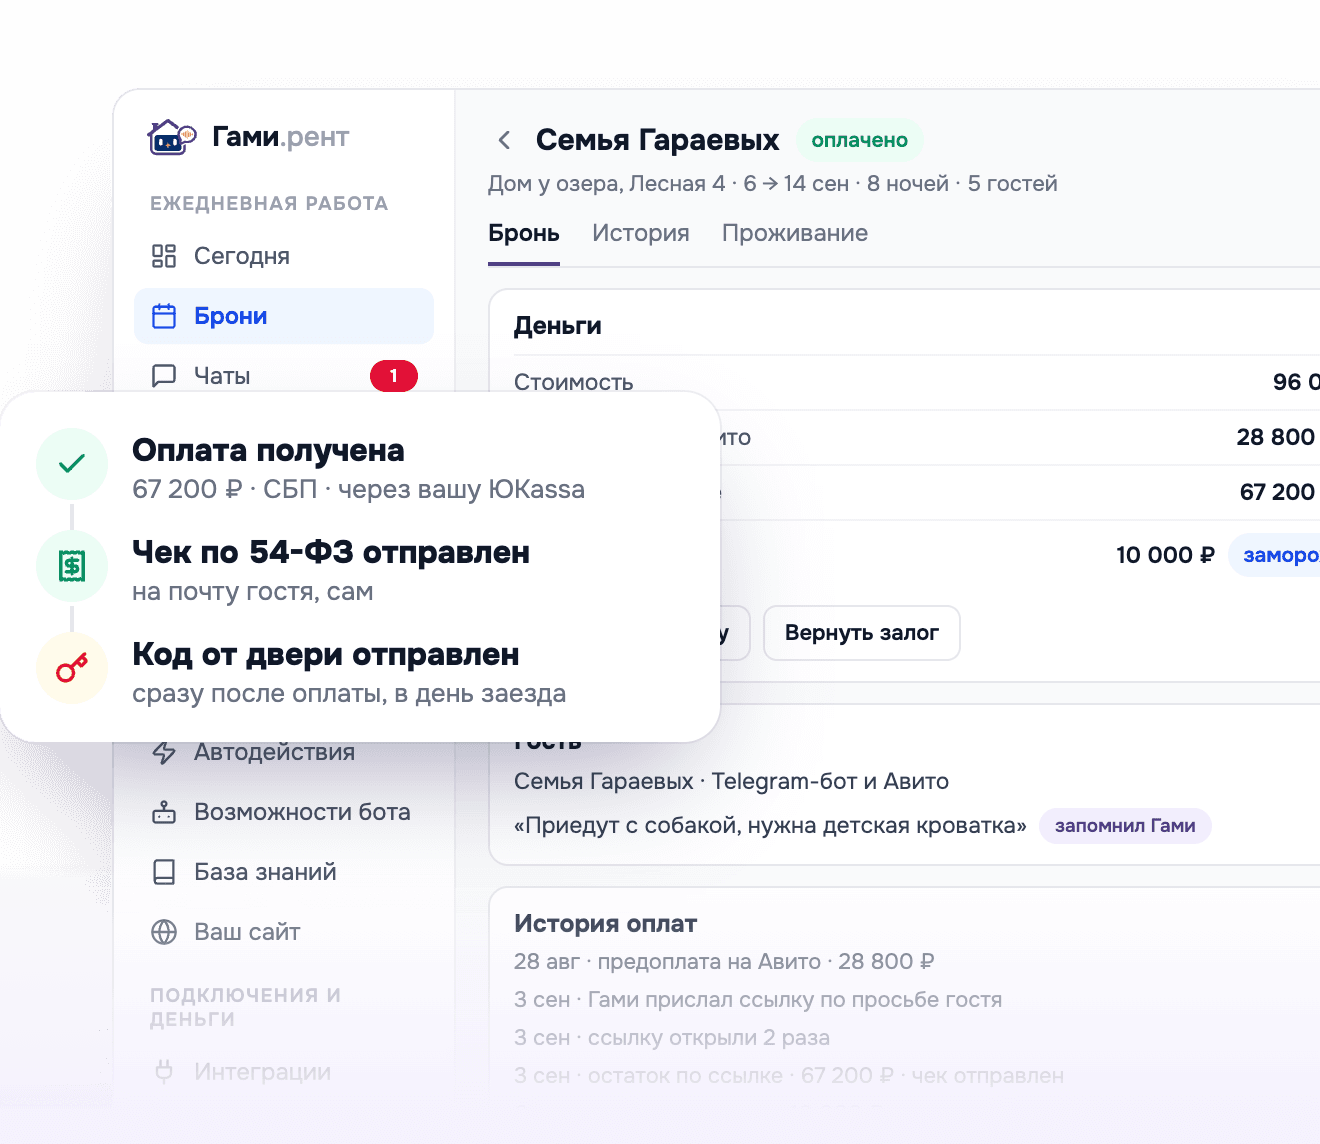1320x1144 pixels.
Task: Click the заморожен deposit status badge
Action: point(1275,555)
